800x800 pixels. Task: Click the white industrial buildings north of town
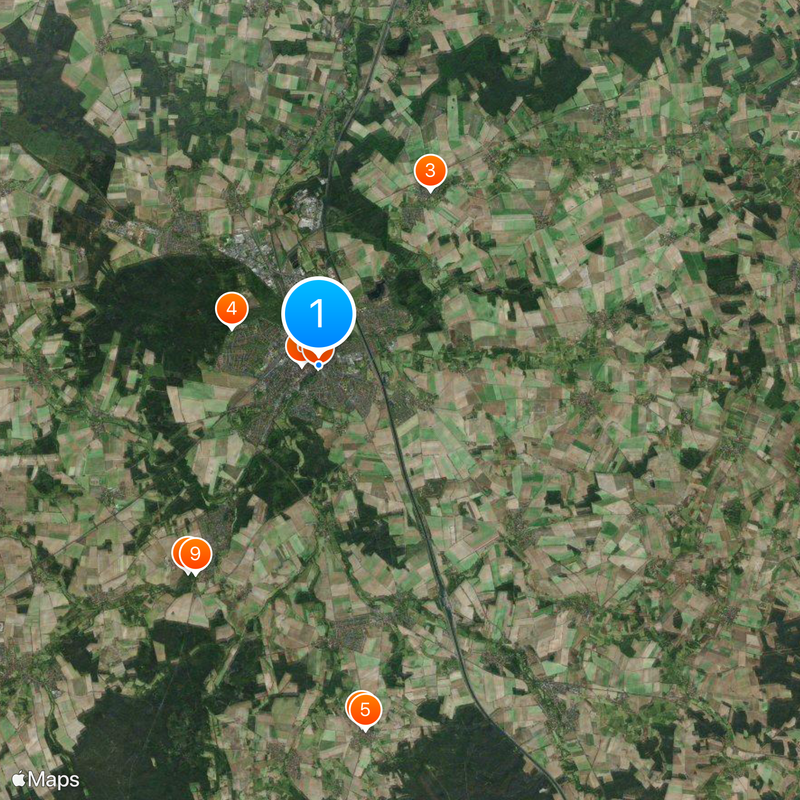coord(310,209)
